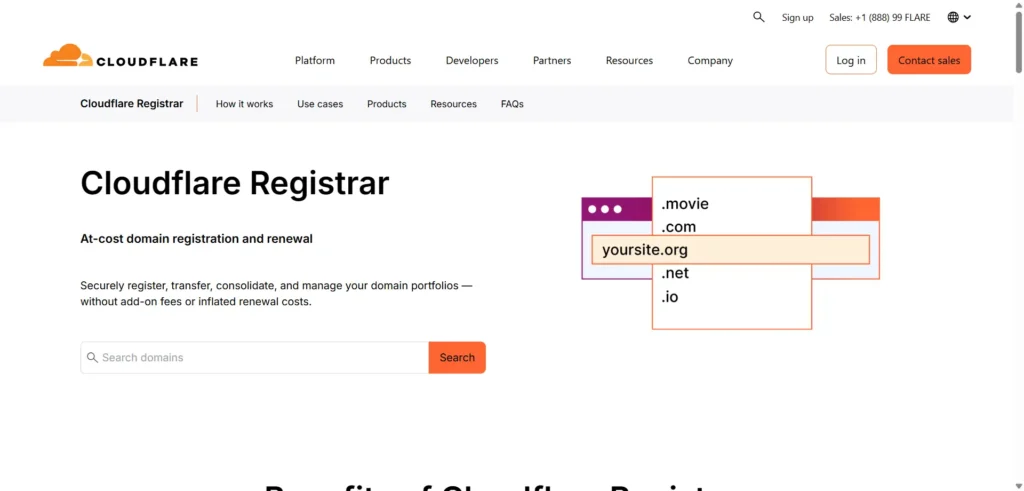Click the Log in button
This screenshot has height=491, width=1024.
(x=851, y=59)
